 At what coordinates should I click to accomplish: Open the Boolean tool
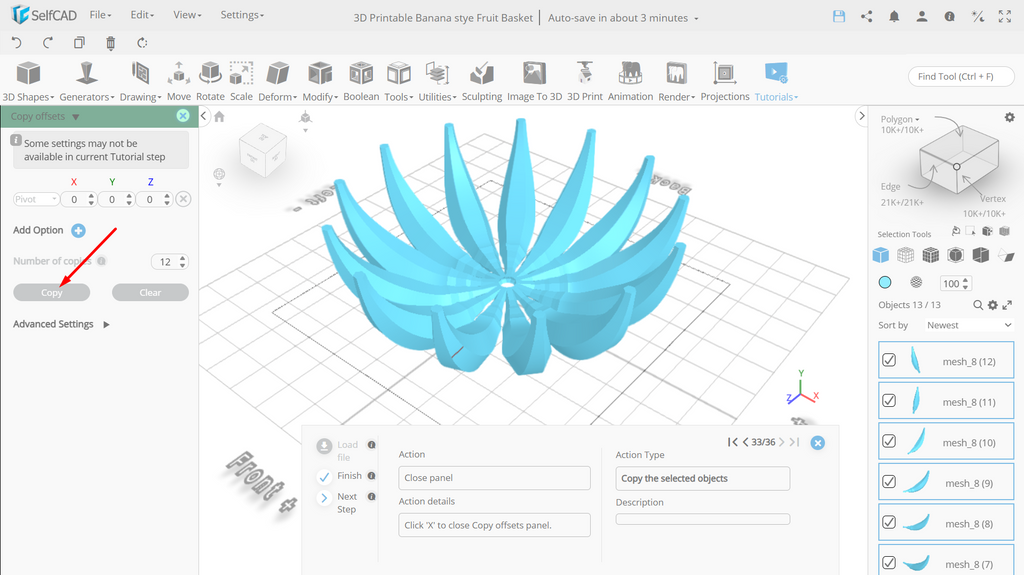[361, 81]
